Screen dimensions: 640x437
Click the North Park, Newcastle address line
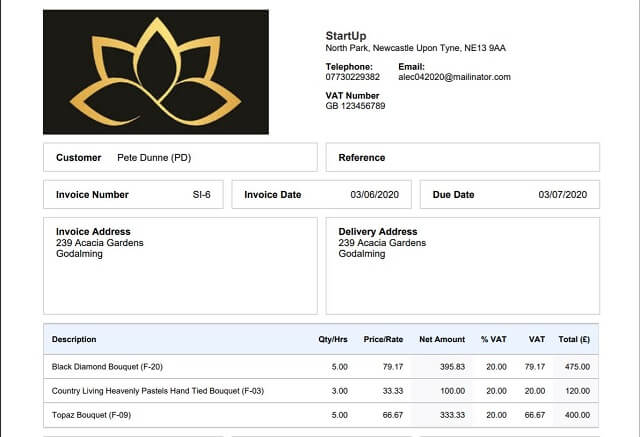(416, 48)
